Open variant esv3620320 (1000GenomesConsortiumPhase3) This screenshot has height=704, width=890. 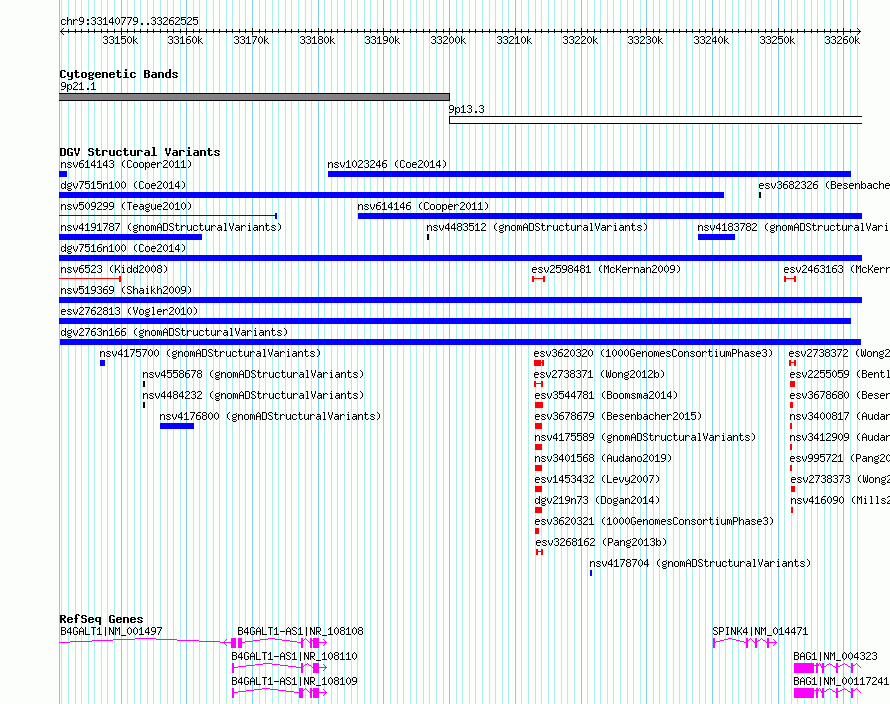[653, 353]
